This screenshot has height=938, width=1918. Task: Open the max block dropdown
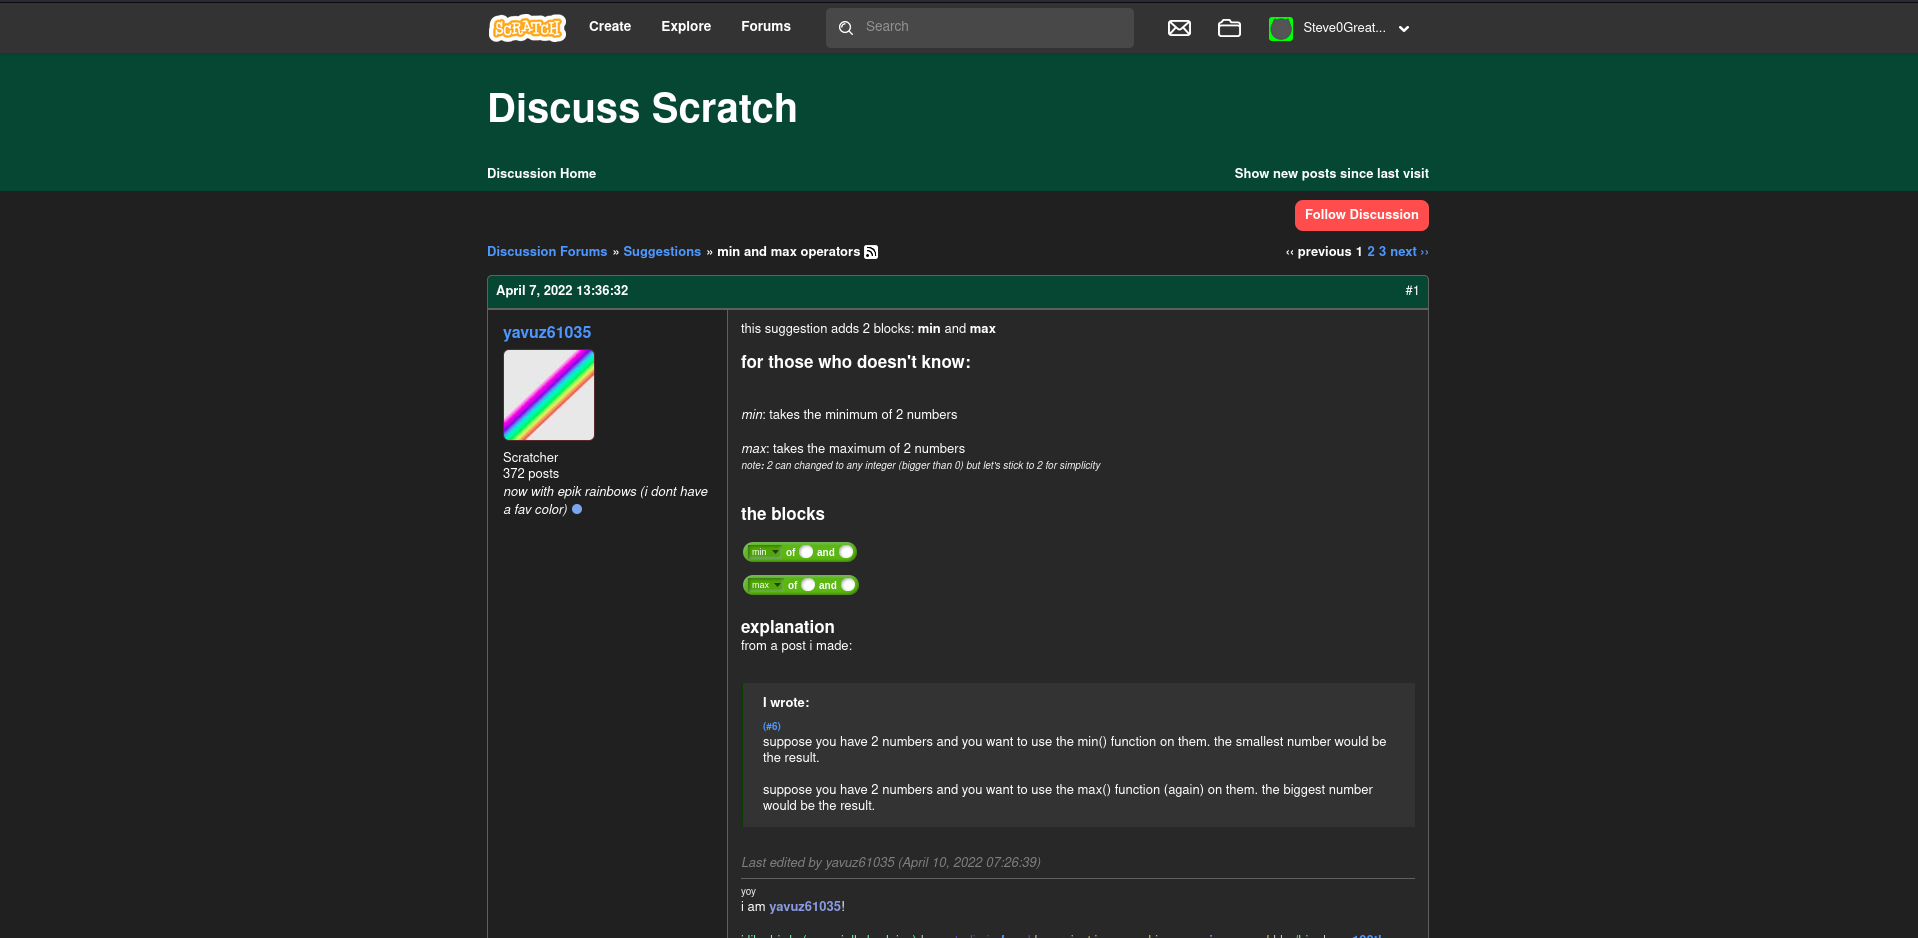click(x=766, y=585)
